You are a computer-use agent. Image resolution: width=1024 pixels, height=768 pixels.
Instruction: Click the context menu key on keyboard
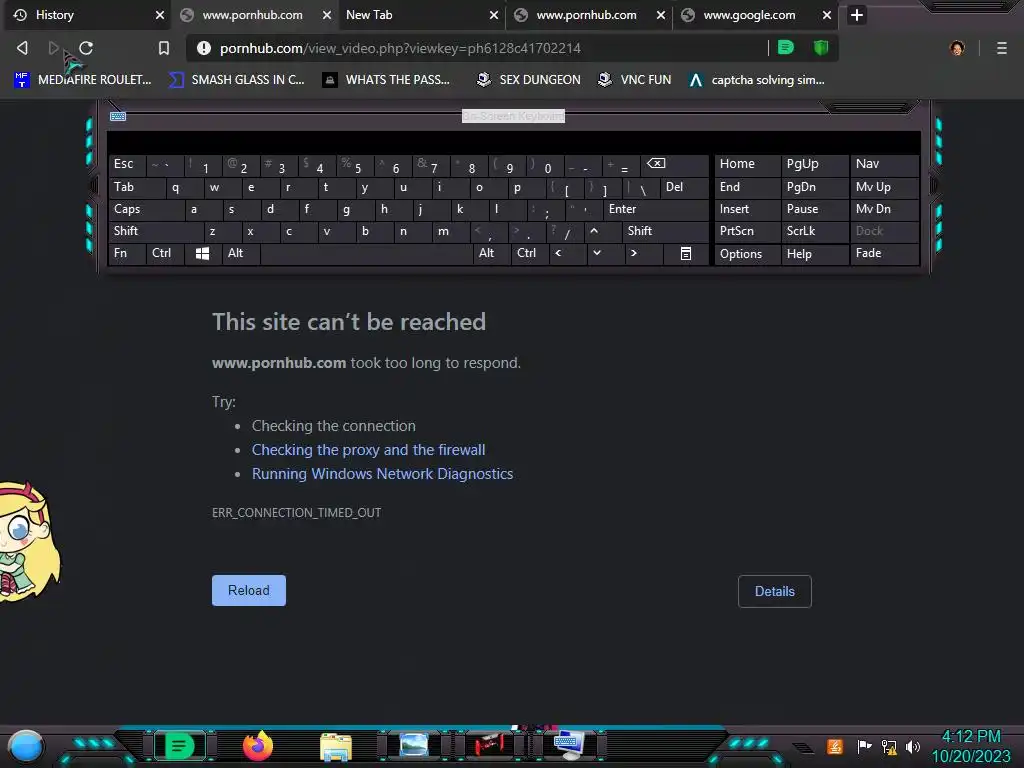click(x=686, y=253)
